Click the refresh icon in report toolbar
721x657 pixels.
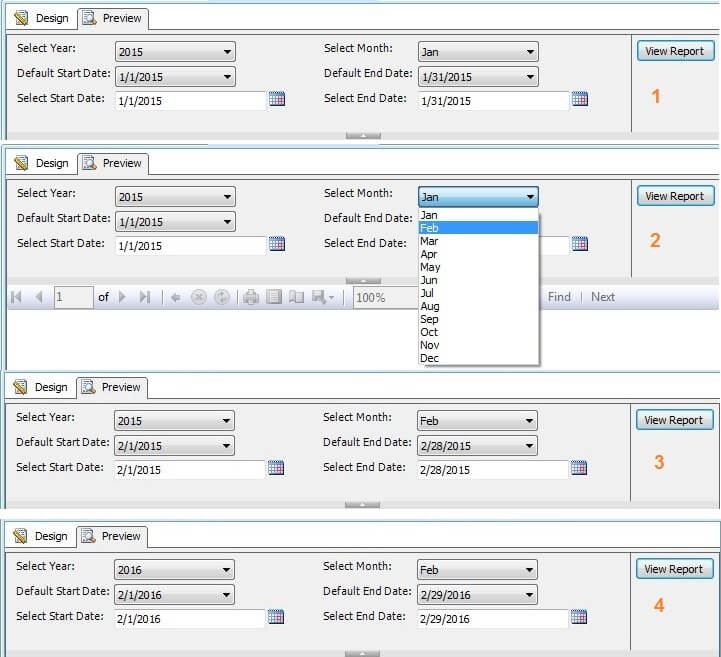click(x=222, y=297)
